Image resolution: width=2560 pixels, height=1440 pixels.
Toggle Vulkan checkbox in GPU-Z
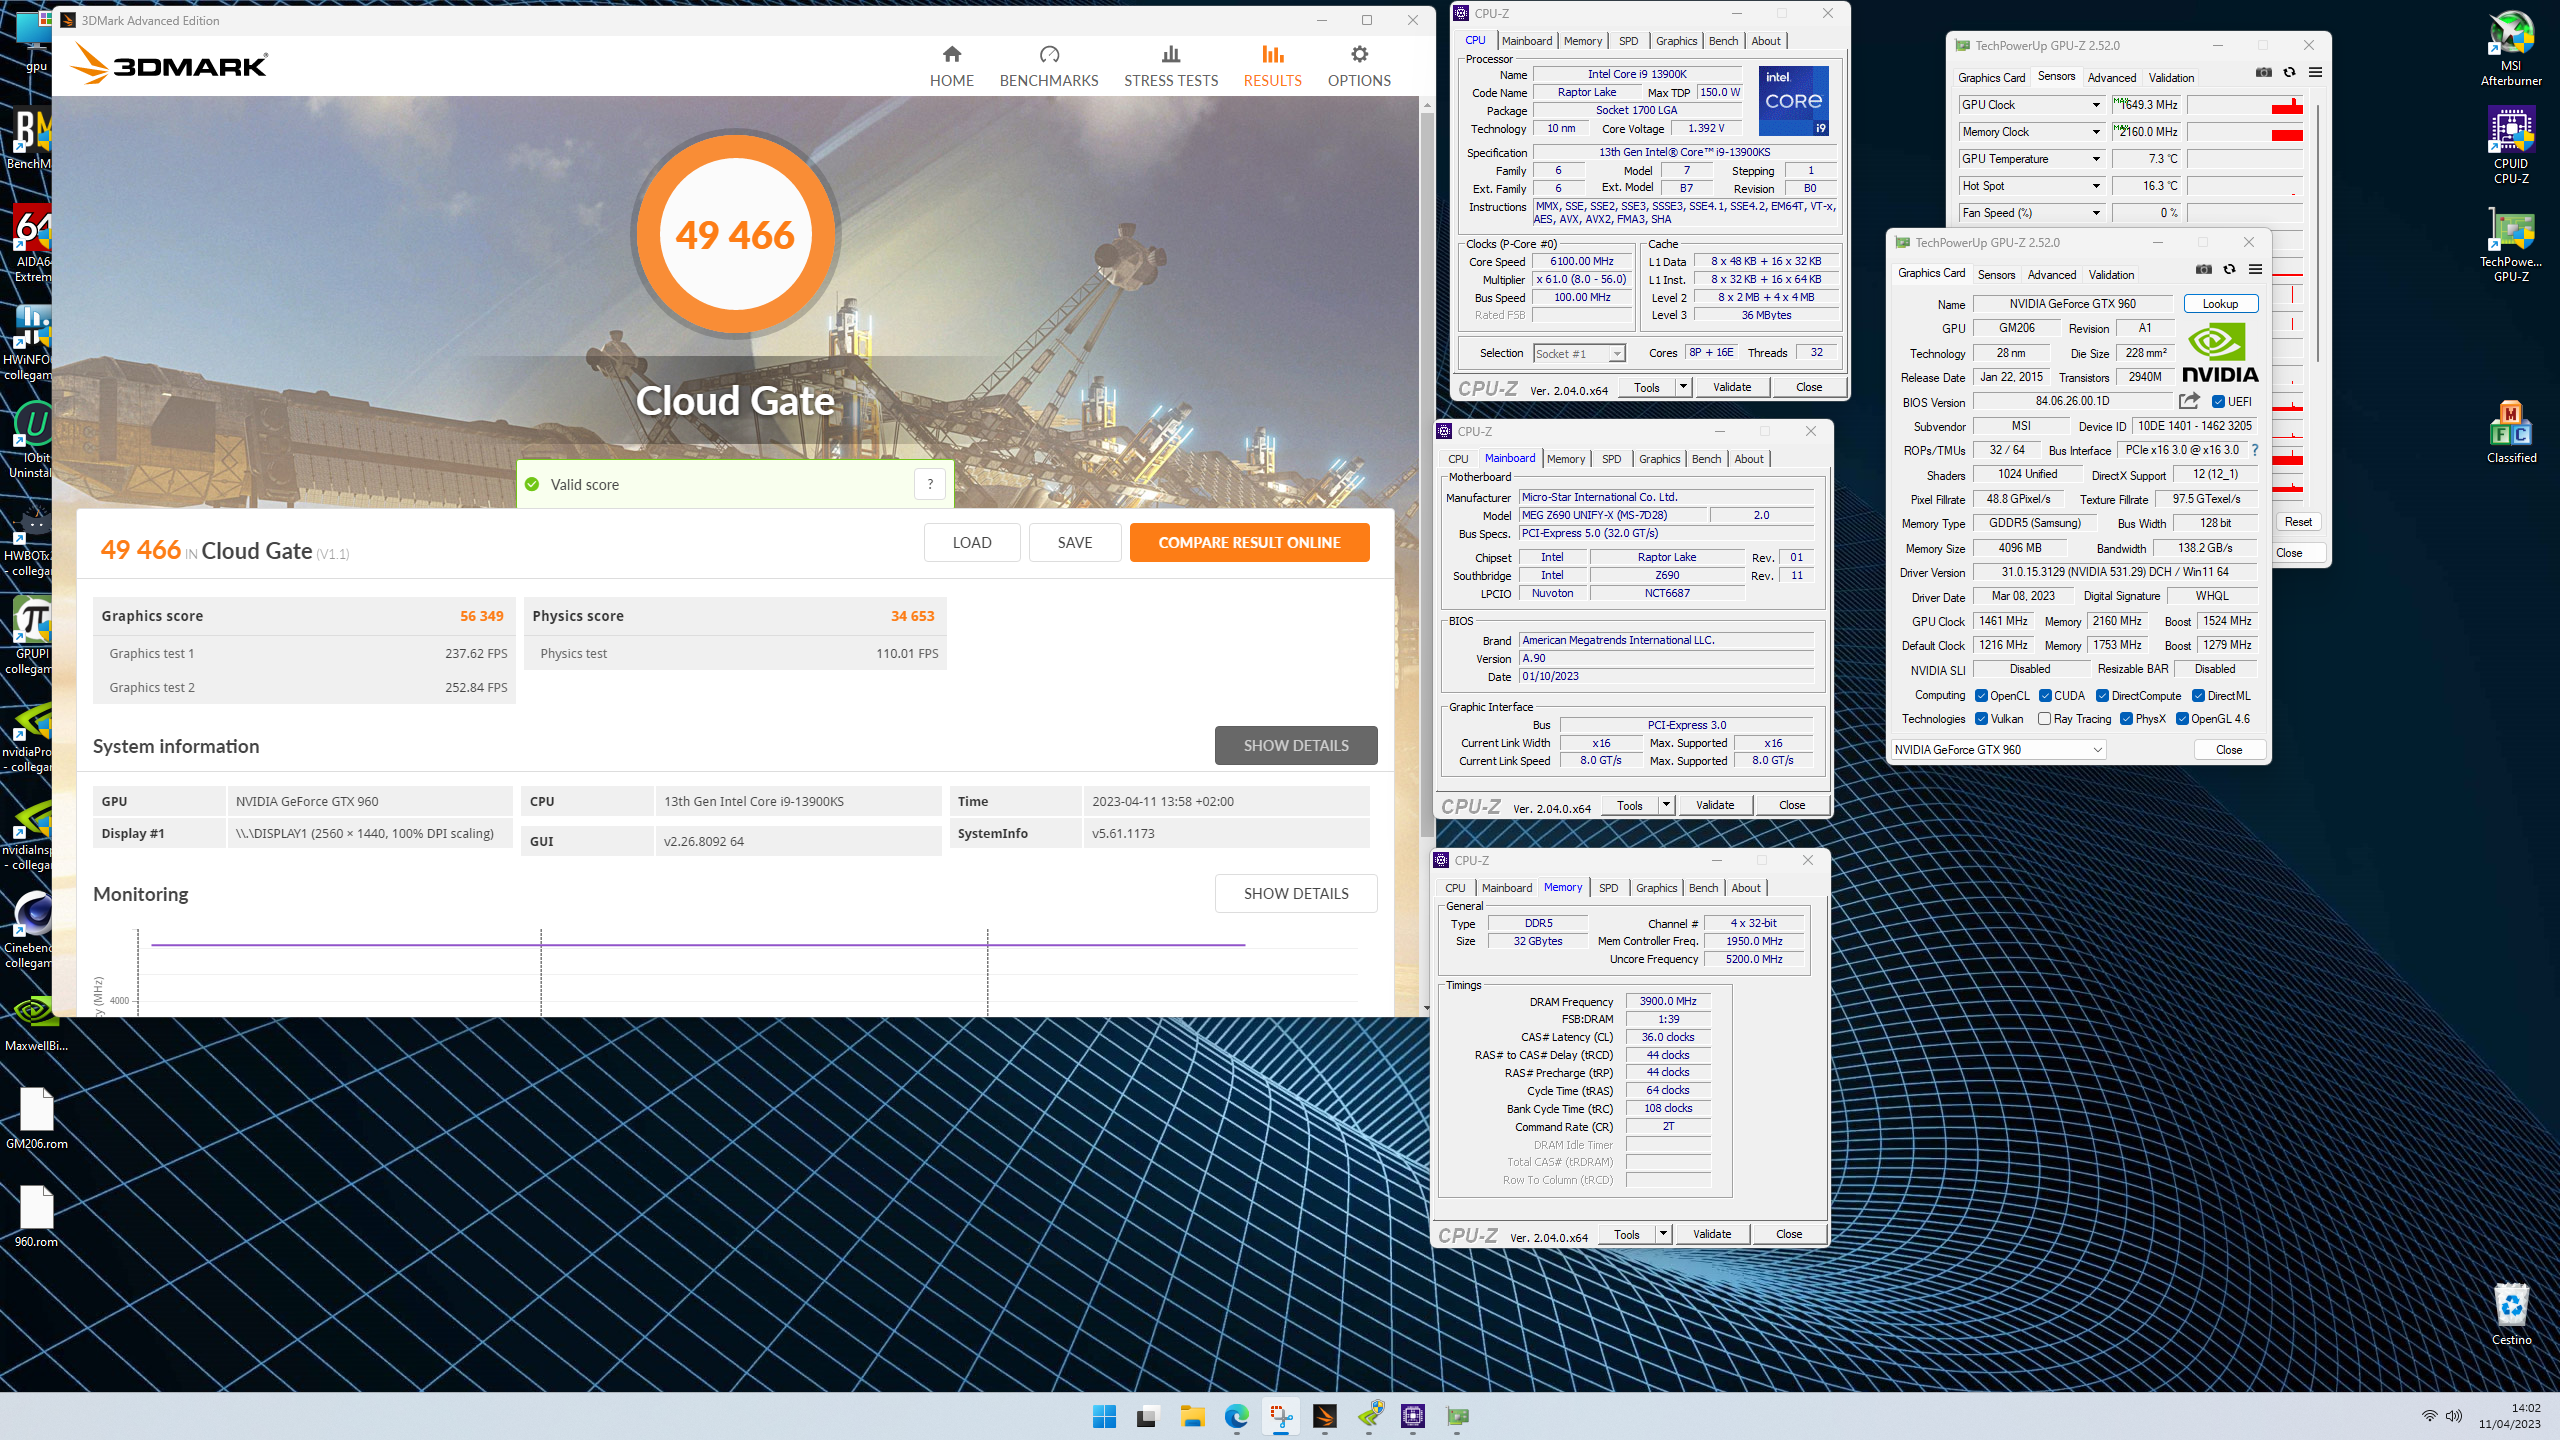pyautogui.click(x=1981, y=719)
